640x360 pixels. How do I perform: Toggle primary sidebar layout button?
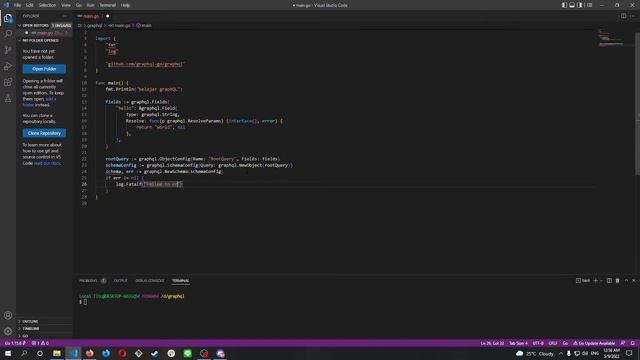564,5
